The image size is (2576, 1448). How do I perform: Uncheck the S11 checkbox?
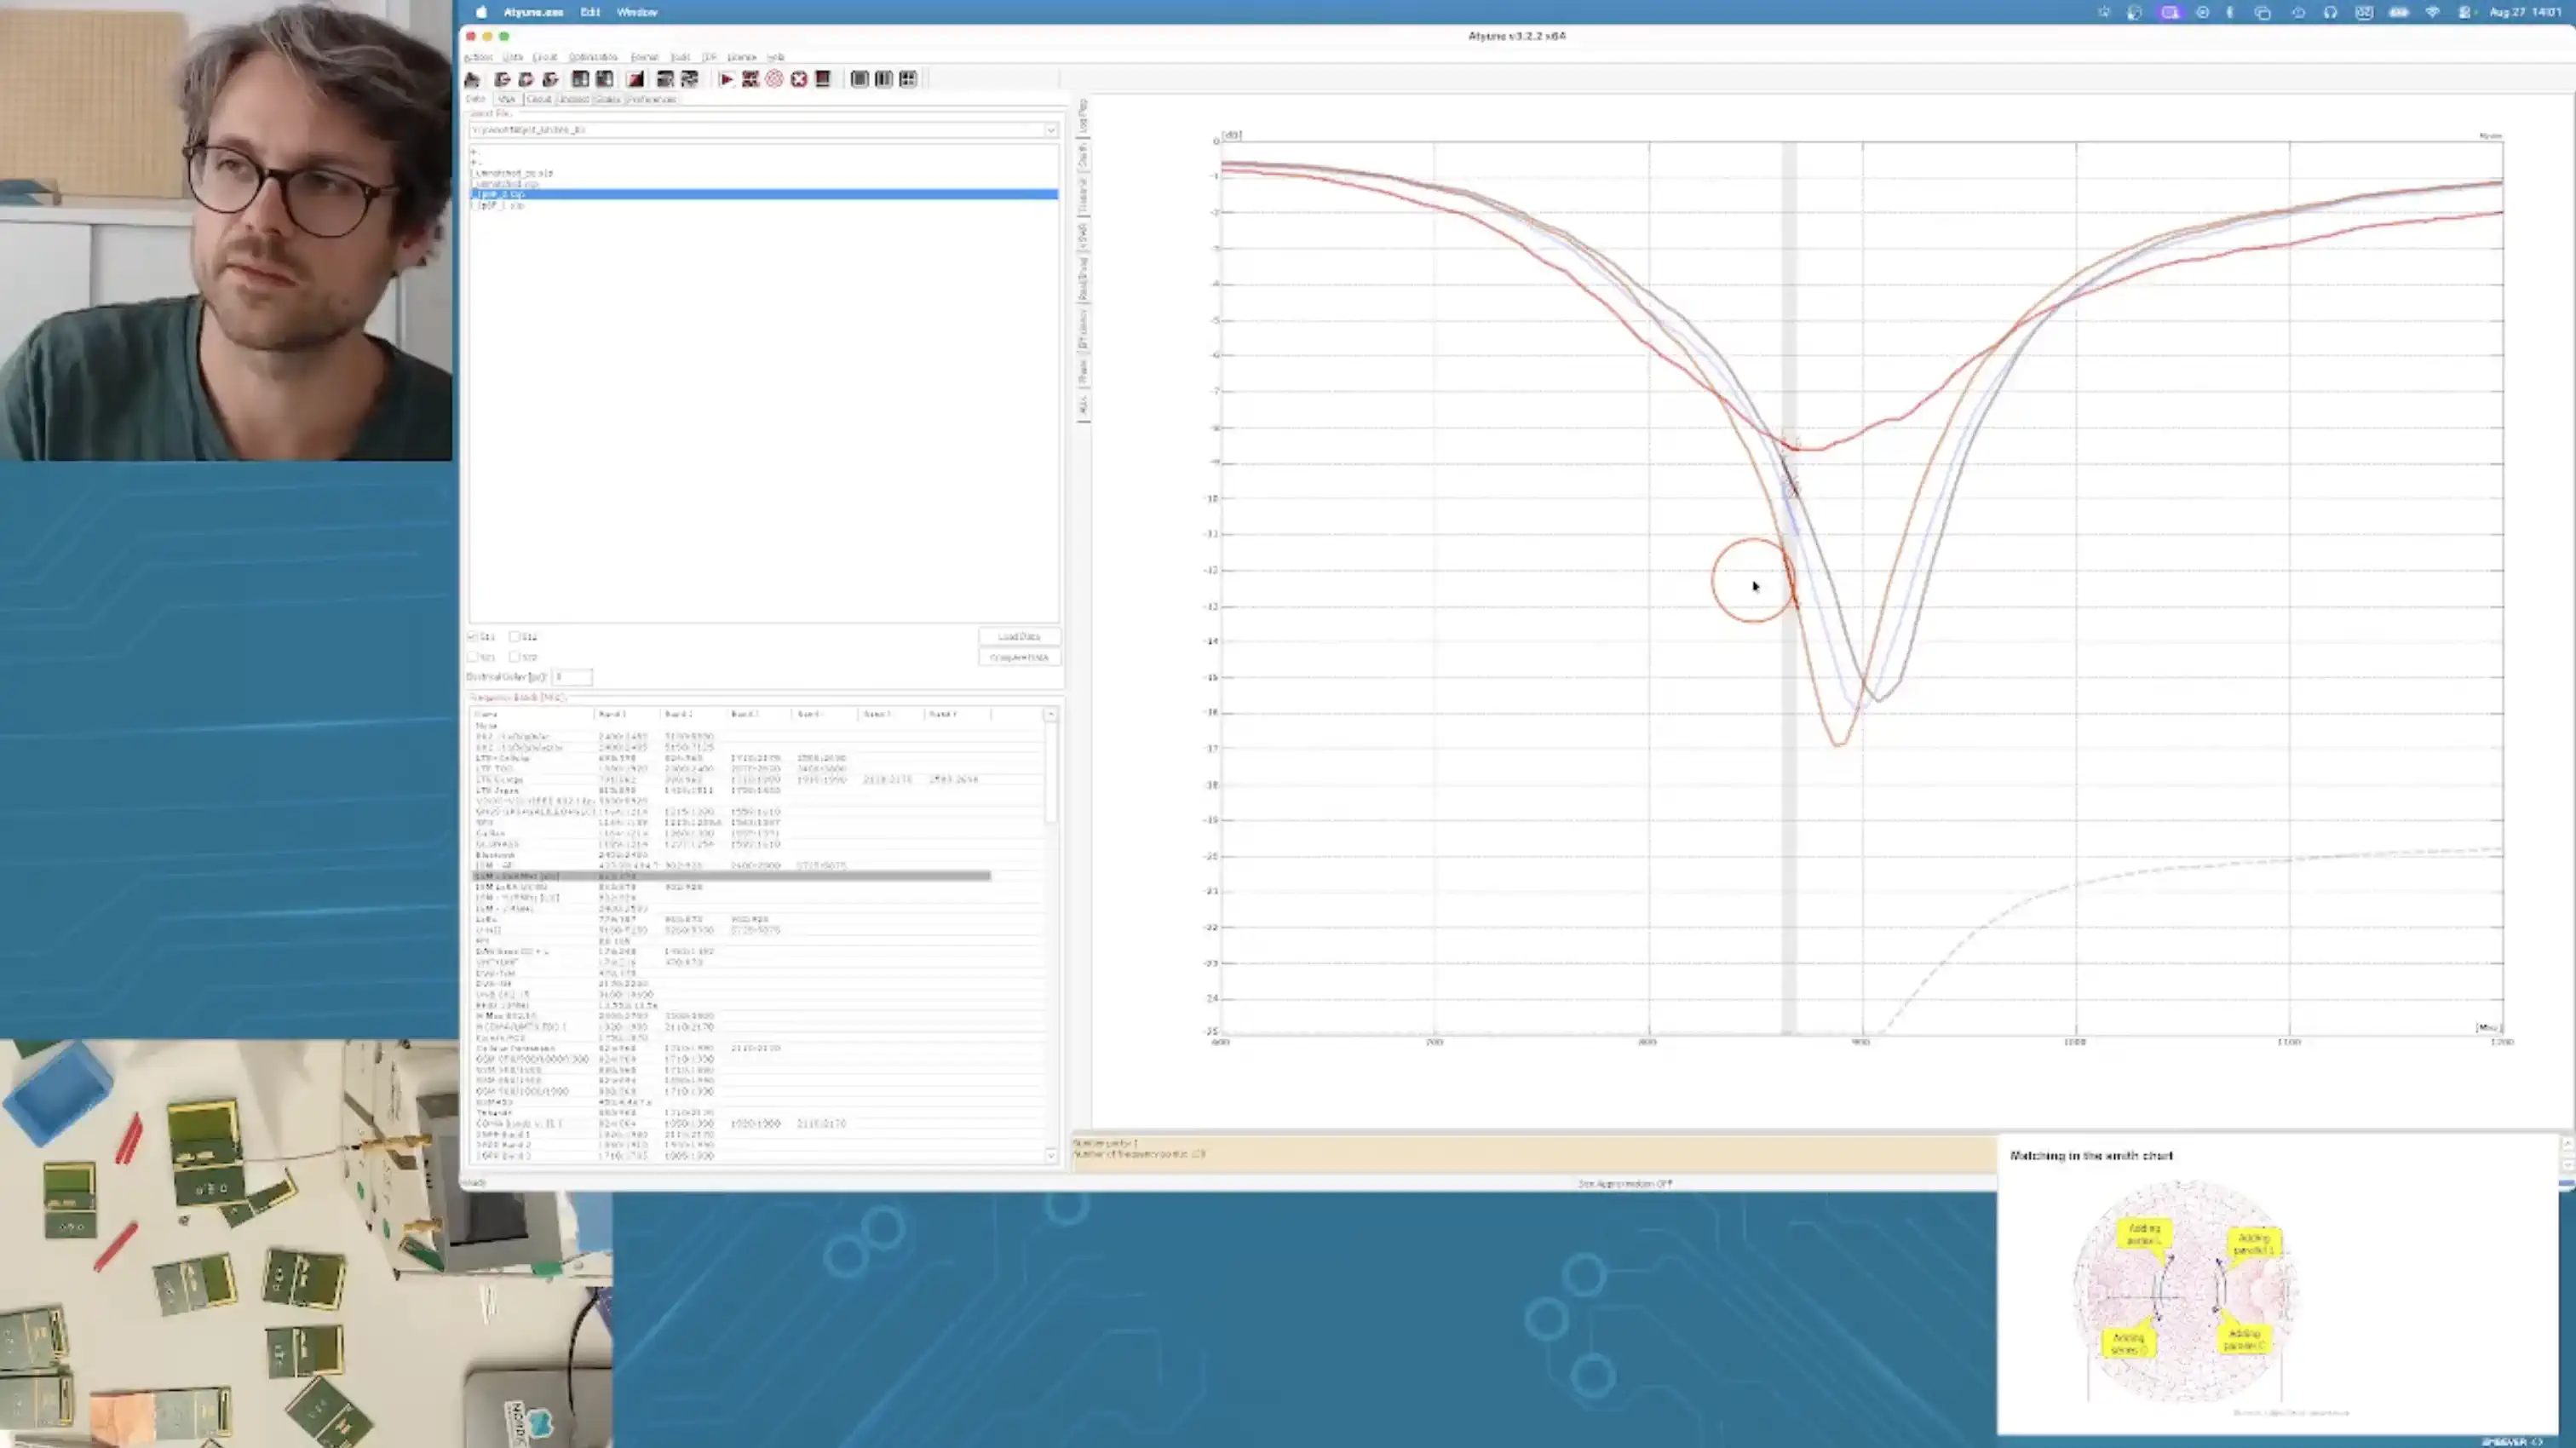coord(473,636)
